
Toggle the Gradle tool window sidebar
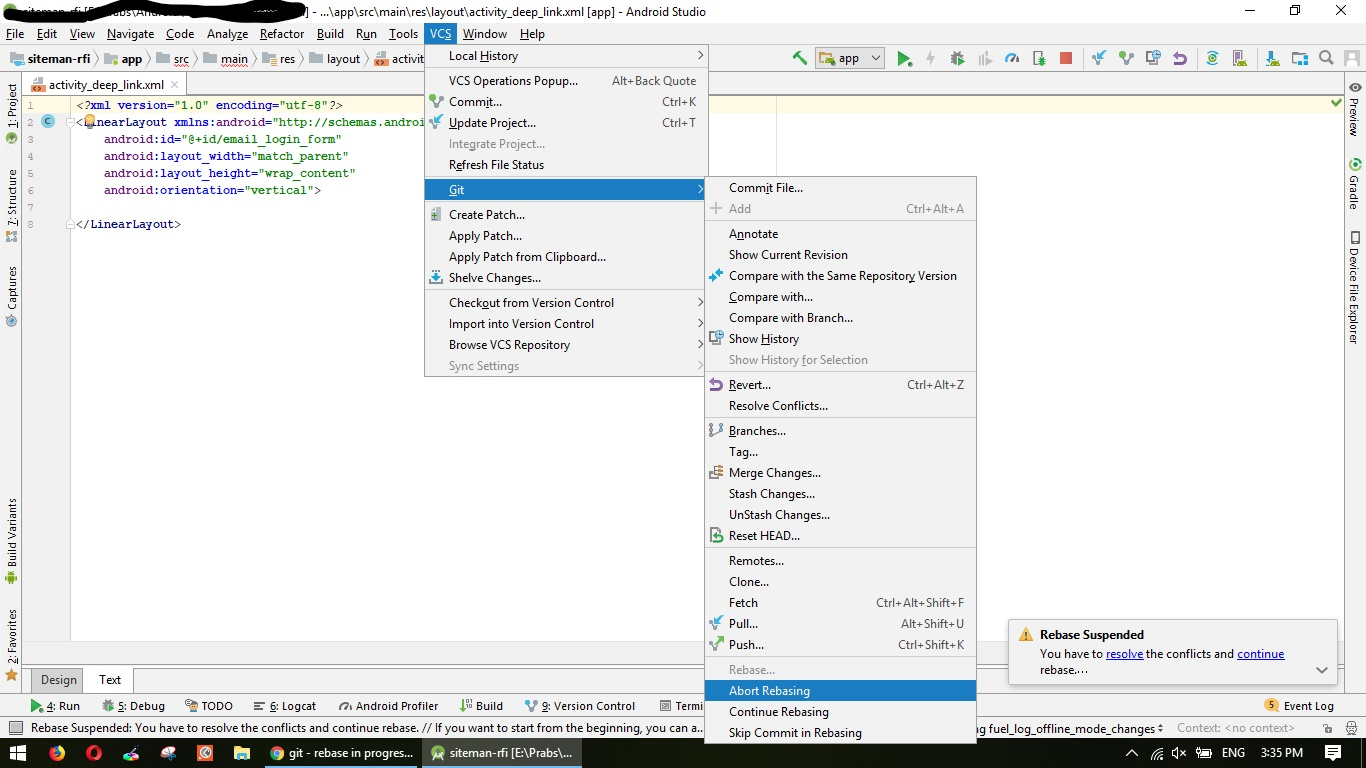(1356, 180)
